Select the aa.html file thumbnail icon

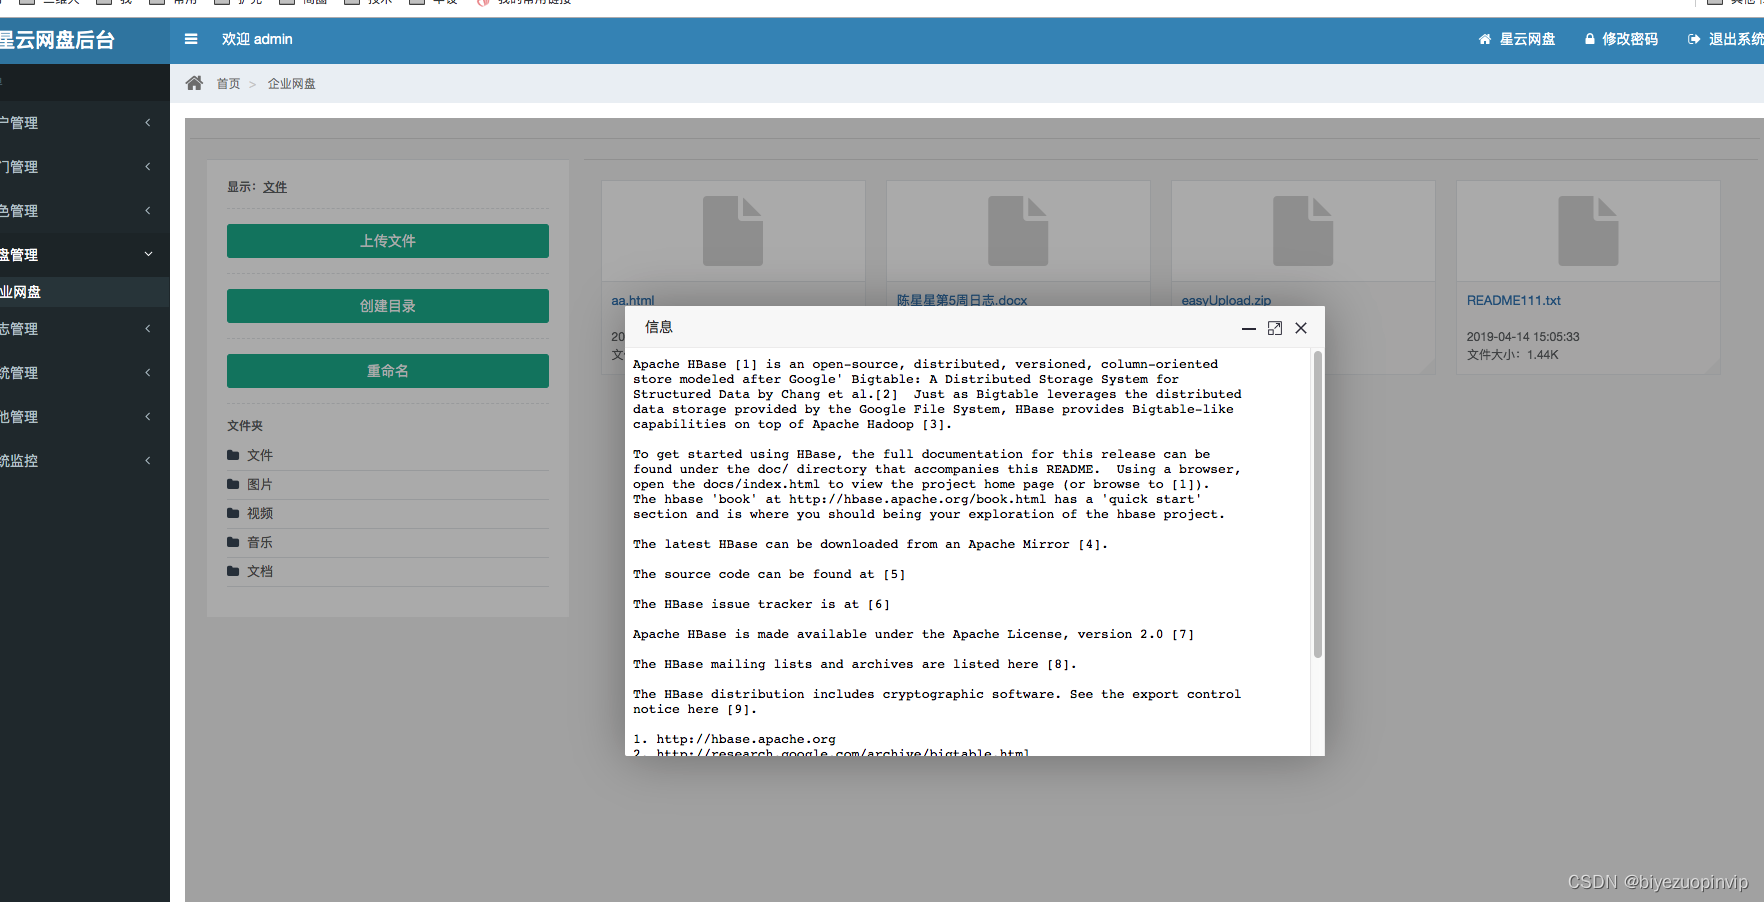(x=733, y=231)
